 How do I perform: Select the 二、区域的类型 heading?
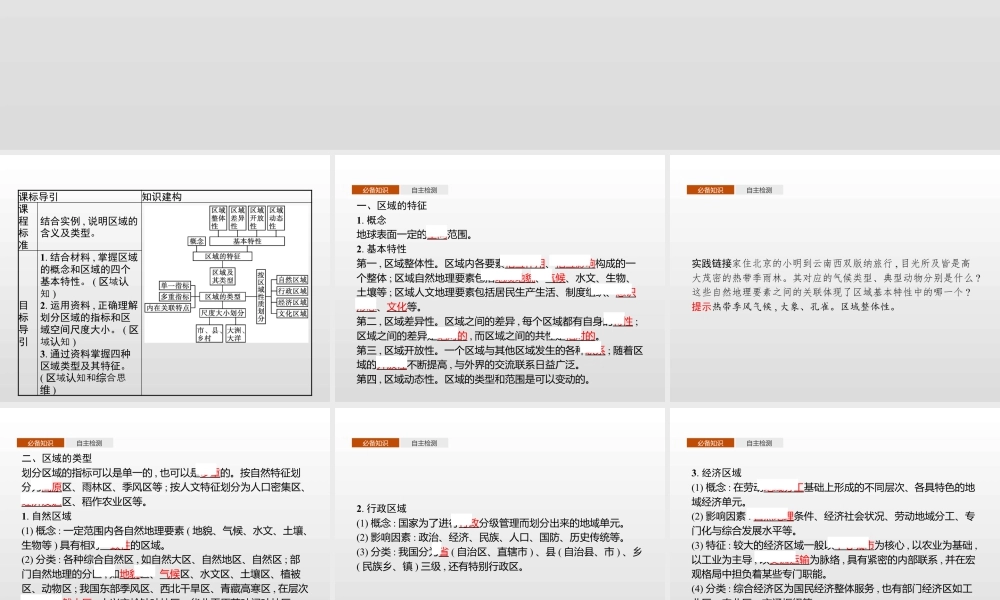point(57,458)
